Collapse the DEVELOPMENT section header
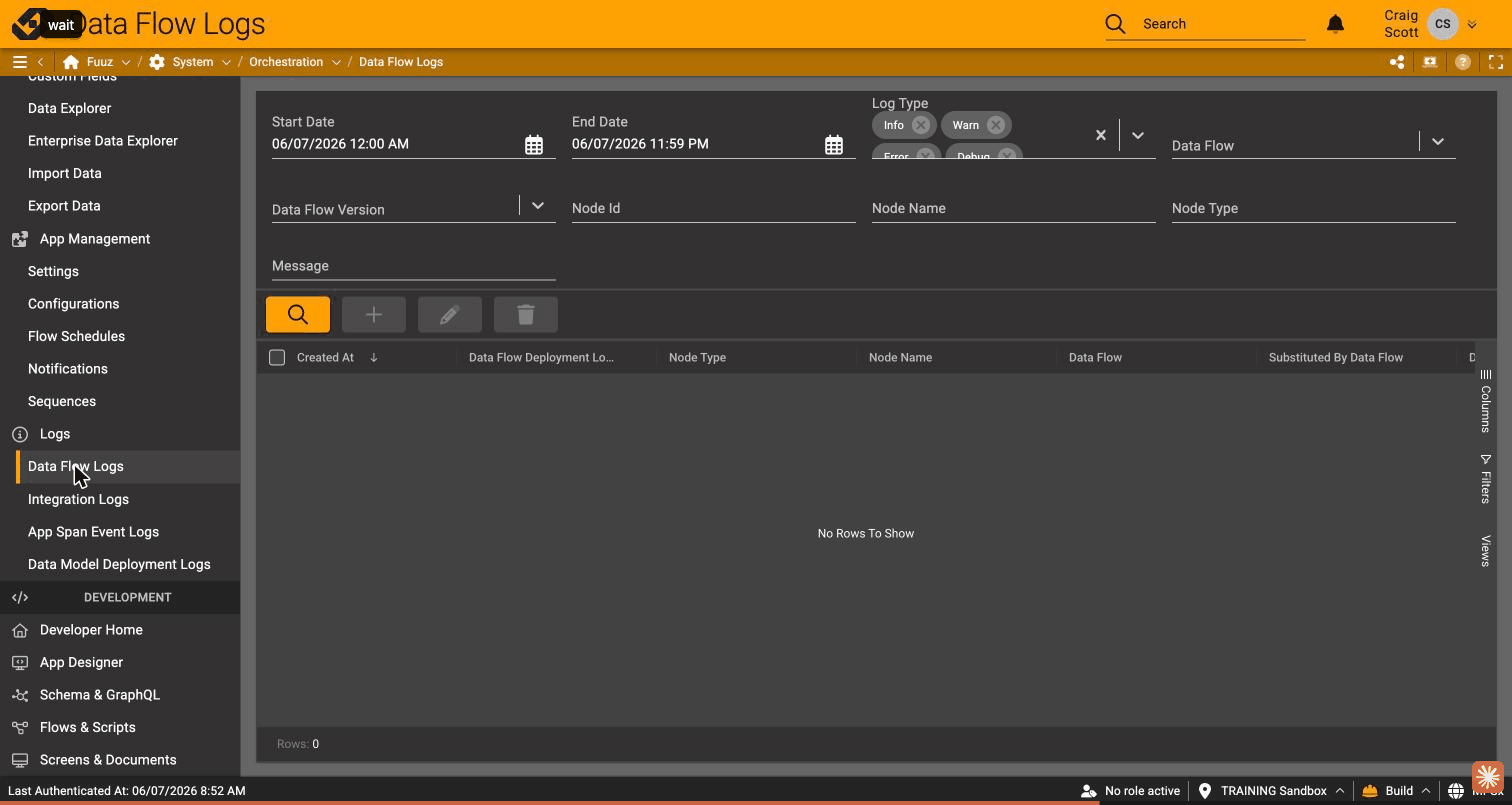Image resolution: width=1512 pixels, height=805 pixels. coord(120,597)
